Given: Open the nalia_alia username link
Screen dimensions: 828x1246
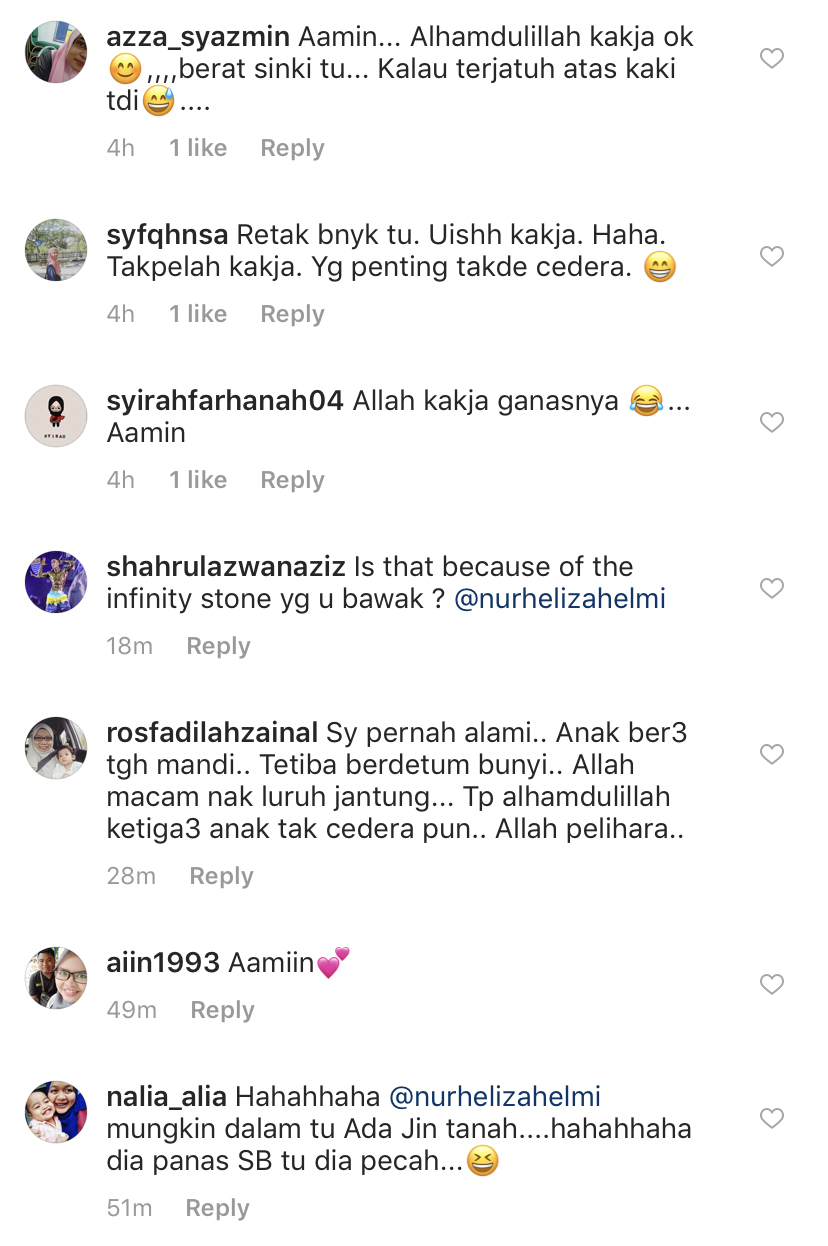Looking at the screenshot, I should coord(166,1097).
